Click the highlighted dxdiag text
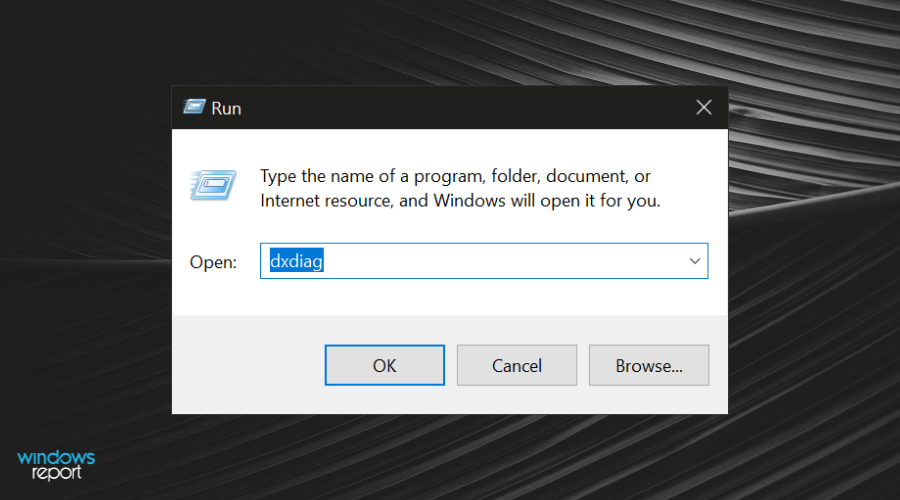The width and height of the screenshot is (900, 500). 297,261
